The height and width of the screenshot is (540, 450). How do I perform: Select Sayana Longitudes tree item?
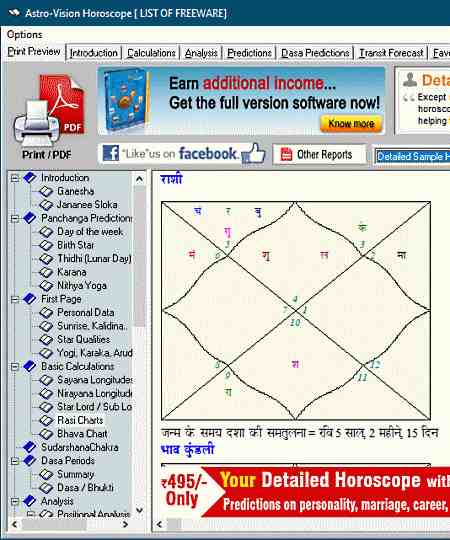click(95, 380)
